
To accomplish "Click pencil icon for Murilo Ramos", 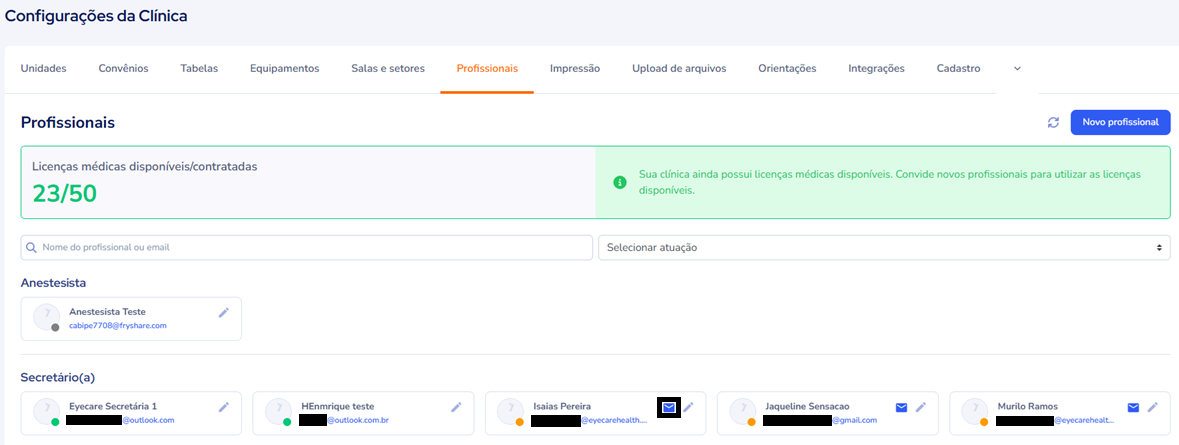I will click(1153, 407).
